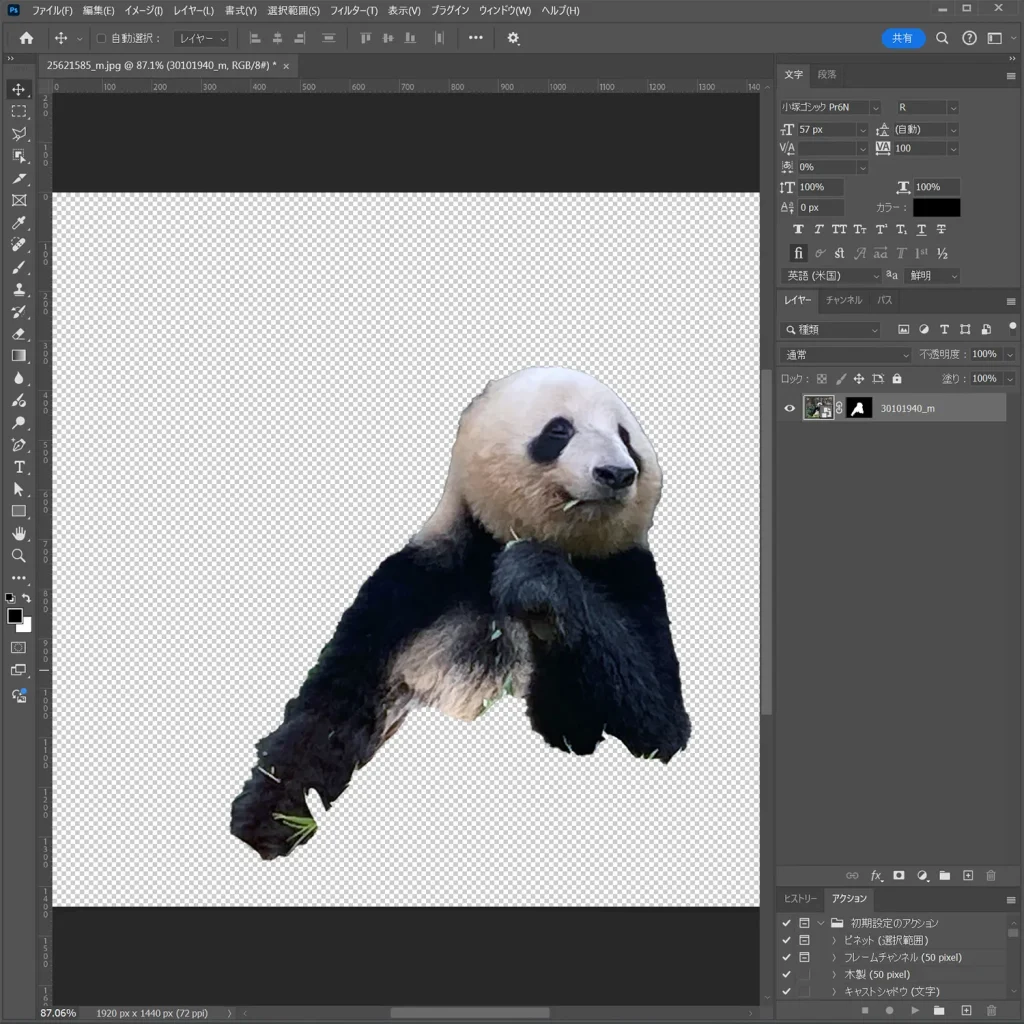Select the Move tool in the toolbar
This screenshot has width=1024, height=1024.
(x=20, y=89)
